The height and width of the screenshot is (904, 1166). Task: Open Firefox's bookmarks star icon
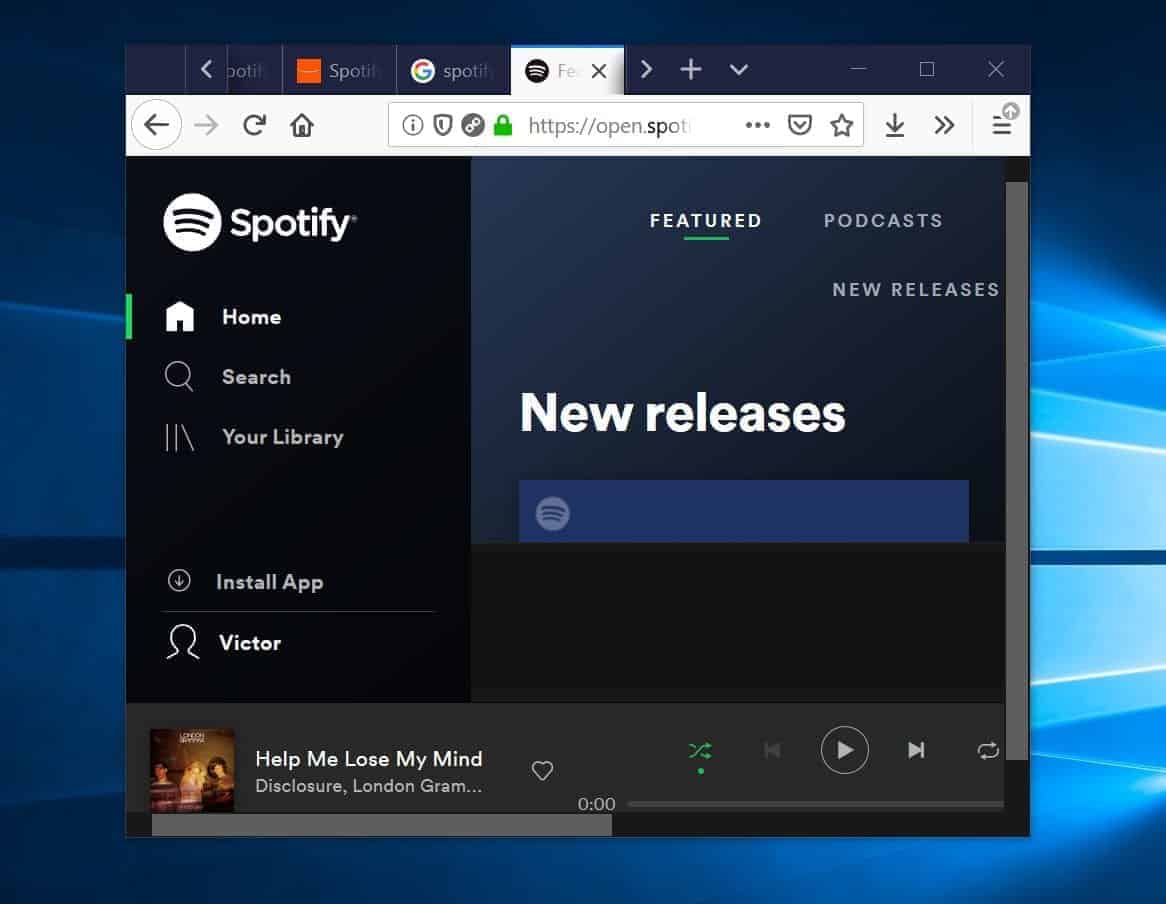point(841,124)
